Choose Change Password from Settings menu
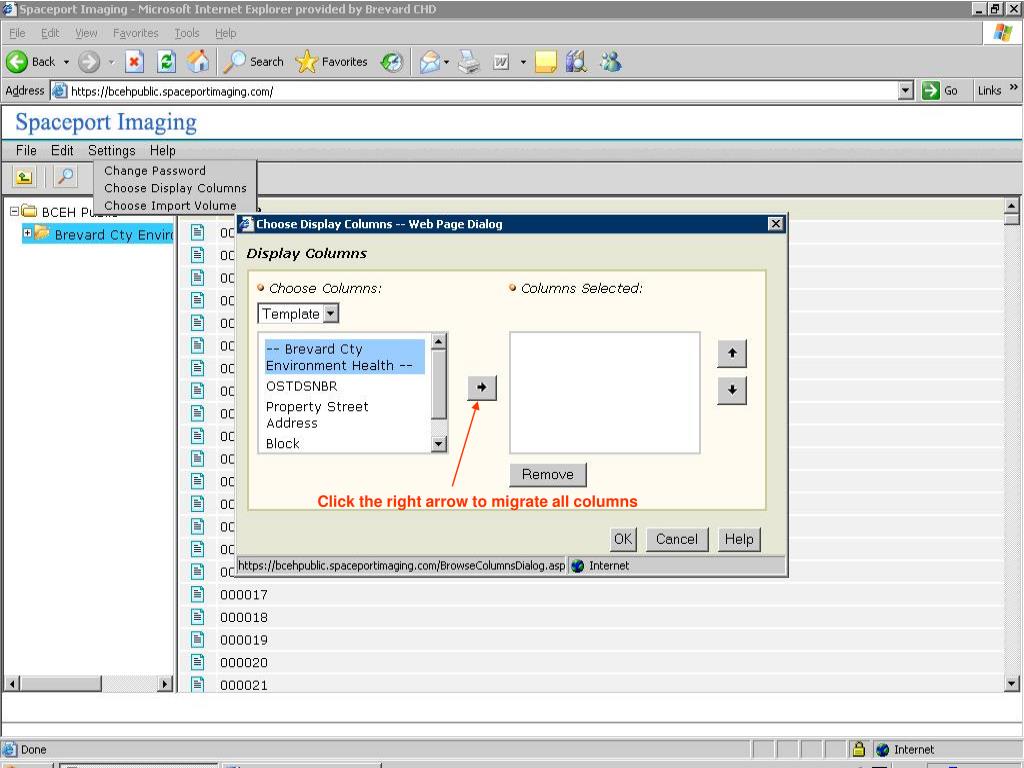 tap(155, 170)
